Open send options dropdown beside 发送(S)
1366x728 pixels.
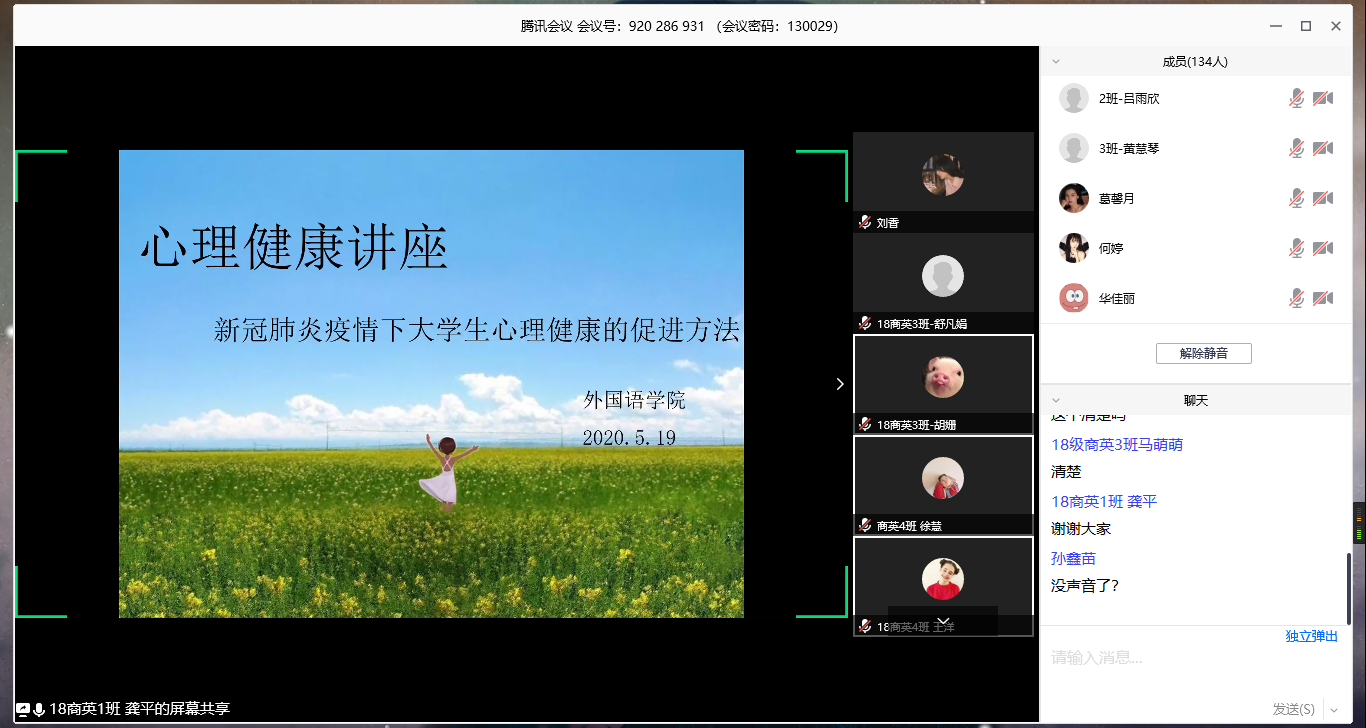click(1334, 710)
